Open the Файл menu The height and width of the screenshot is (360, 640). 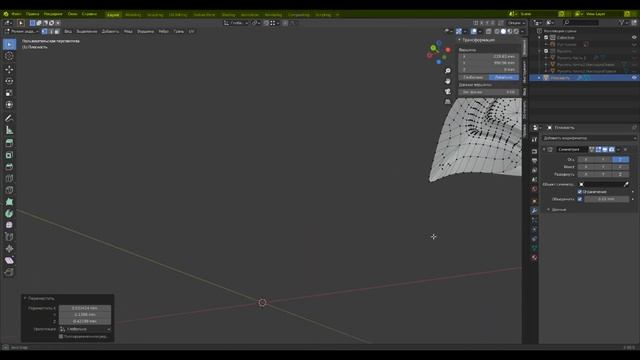(x=16, y=14)
